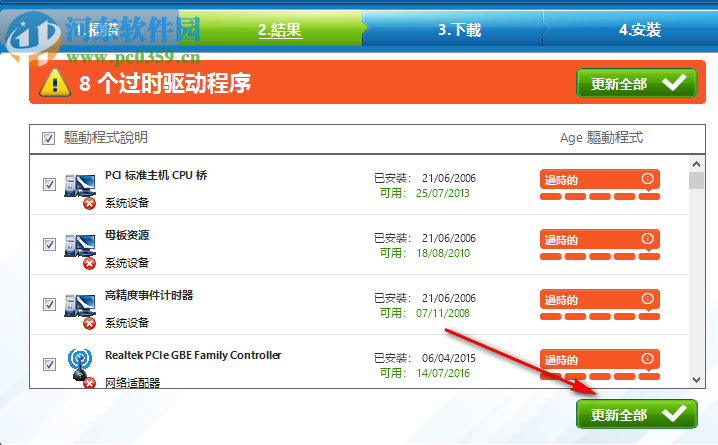Image resolution: width=718 pixels, height=445 pixels.
Task: Click available date 14/07/2016
Action: [x=443, y=373]
